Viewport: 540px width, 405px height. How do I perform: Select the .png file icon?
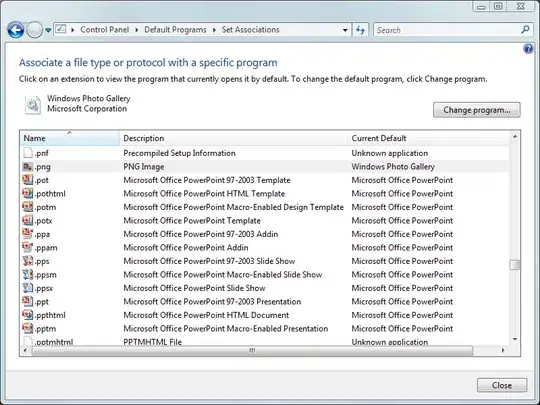28,167
